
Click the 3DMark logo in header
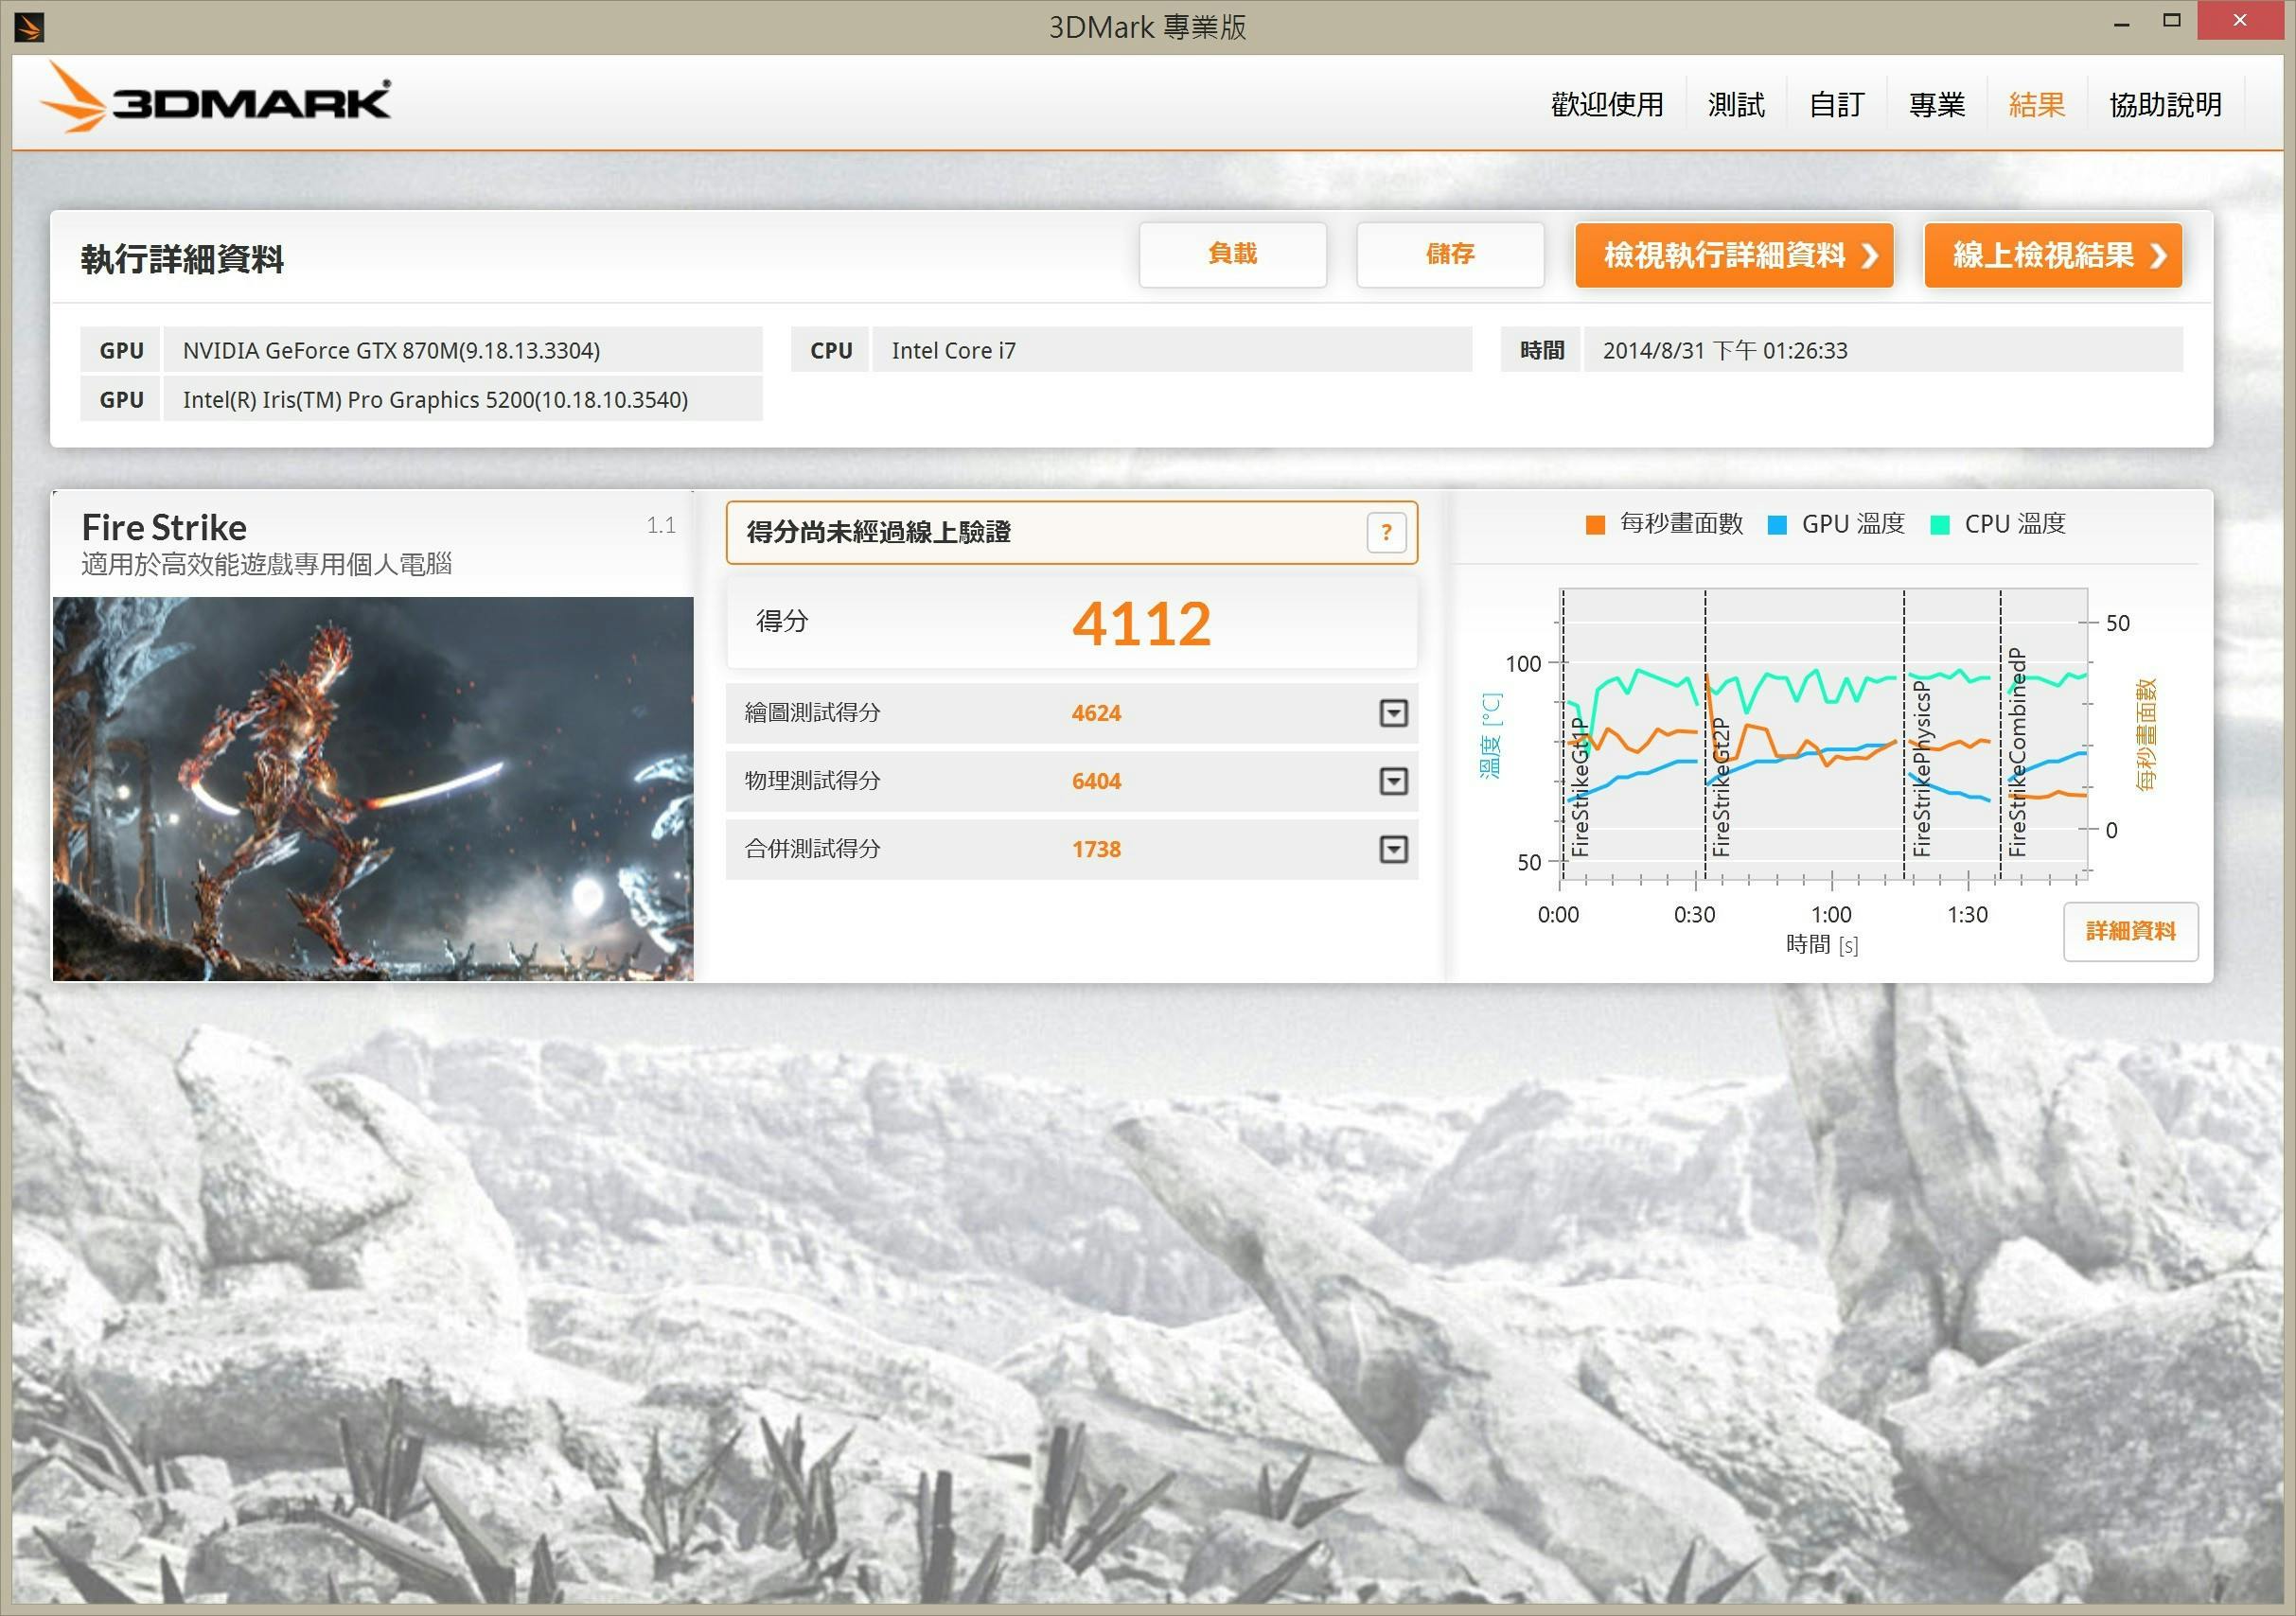tap(216, 100)
